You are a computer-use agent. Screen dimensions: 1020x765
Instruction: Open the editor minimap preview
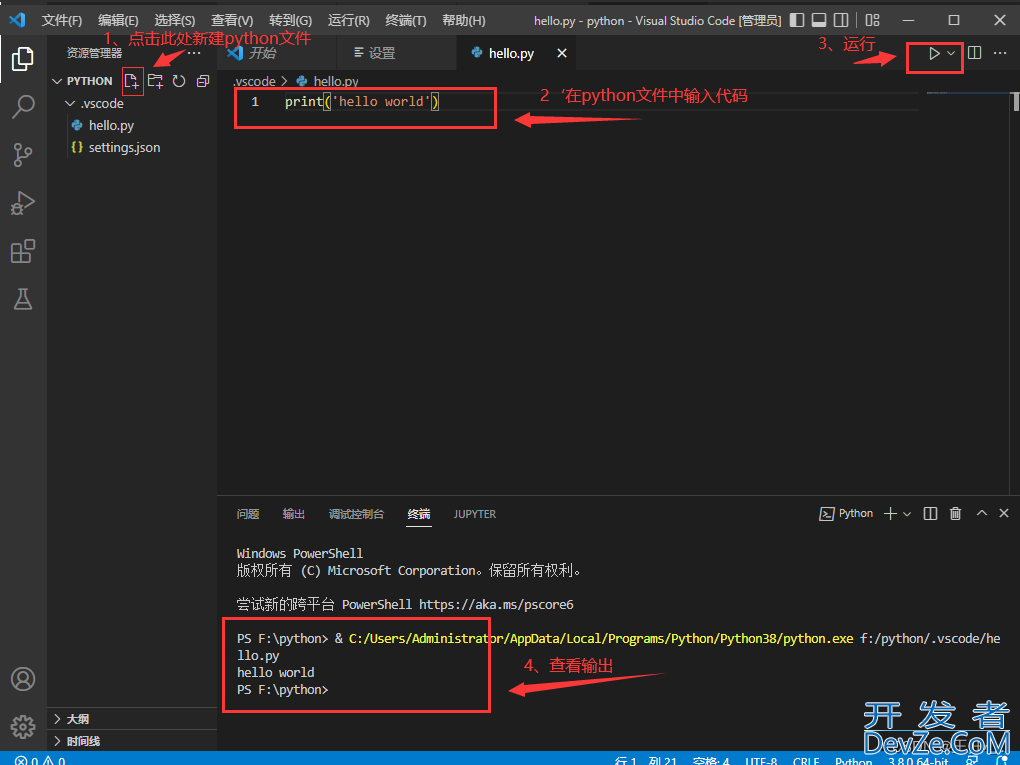(968, 95)
